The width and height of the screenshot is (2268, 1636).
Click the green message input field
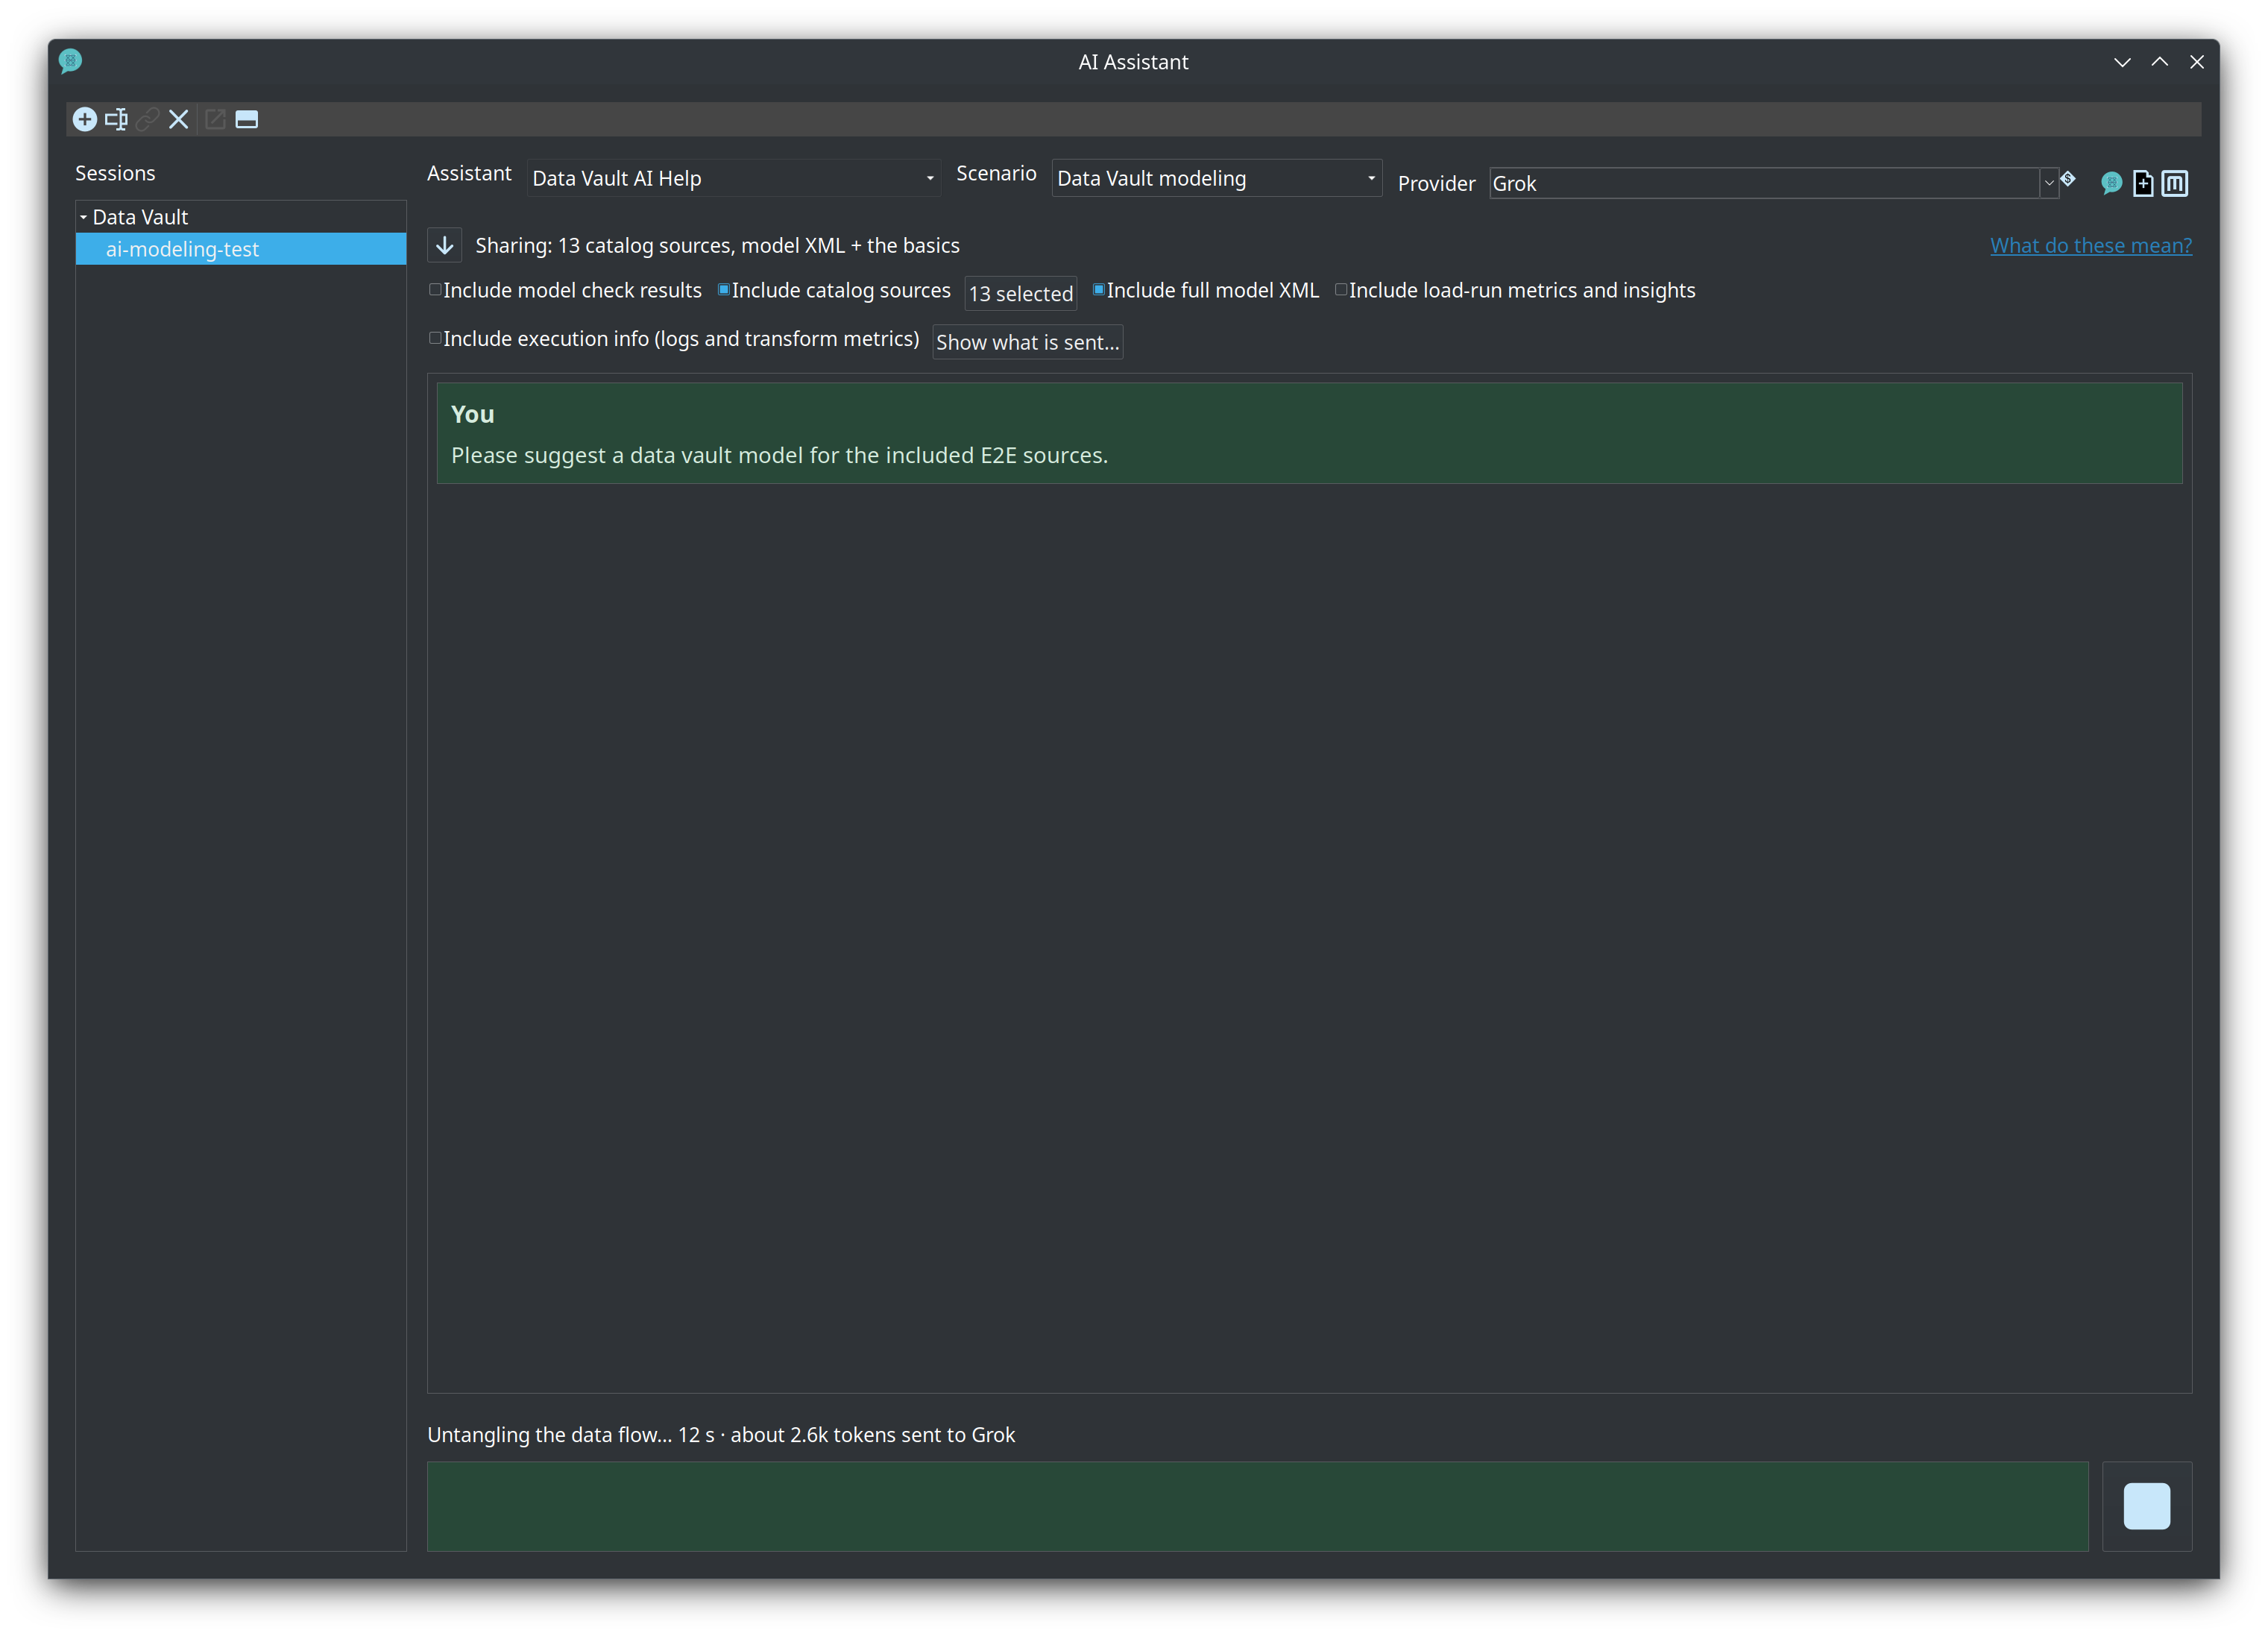point(1257,1506)
